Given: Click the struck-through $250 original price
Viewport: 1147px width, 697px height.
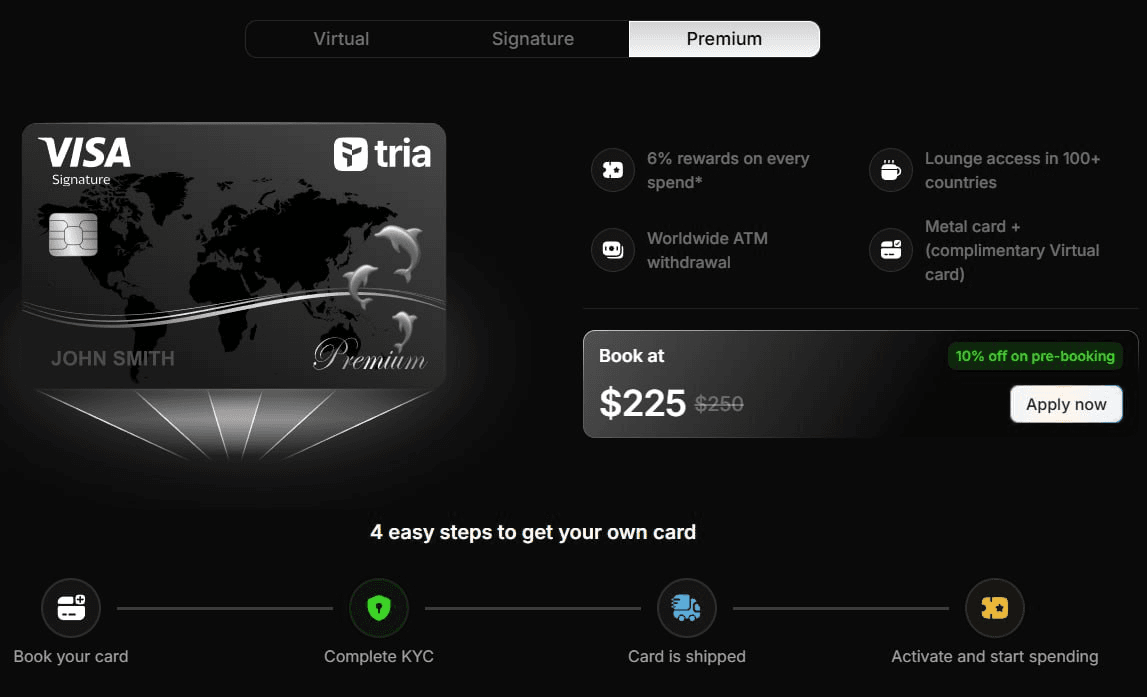Looking at the screenshot, I should tap(719, 404).
